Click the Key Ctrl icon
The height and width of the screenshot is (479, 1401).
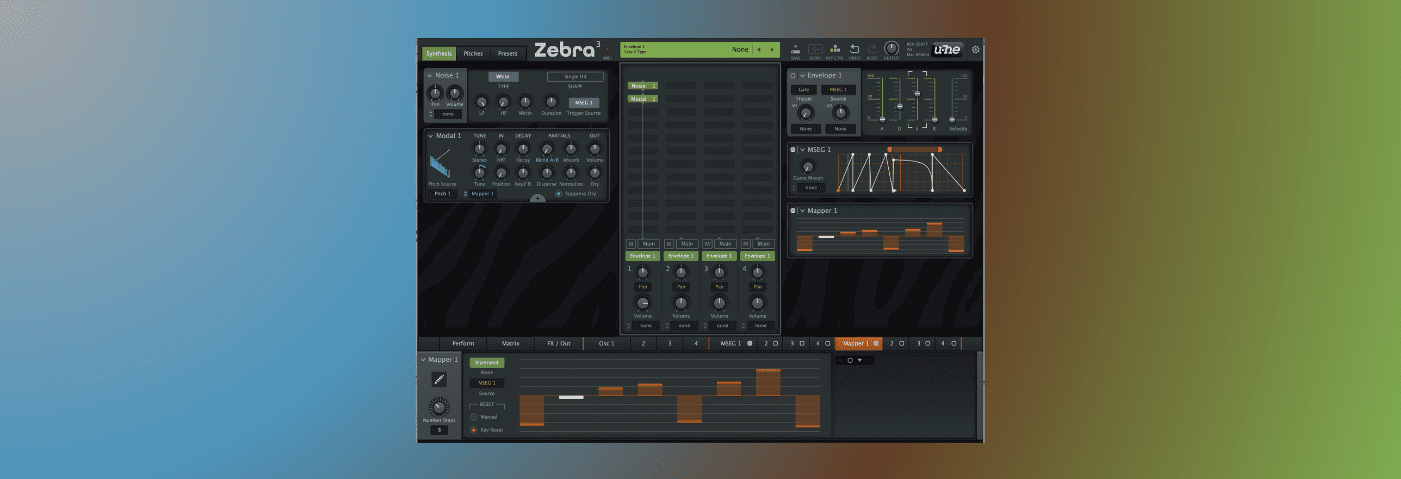(835, 49)
